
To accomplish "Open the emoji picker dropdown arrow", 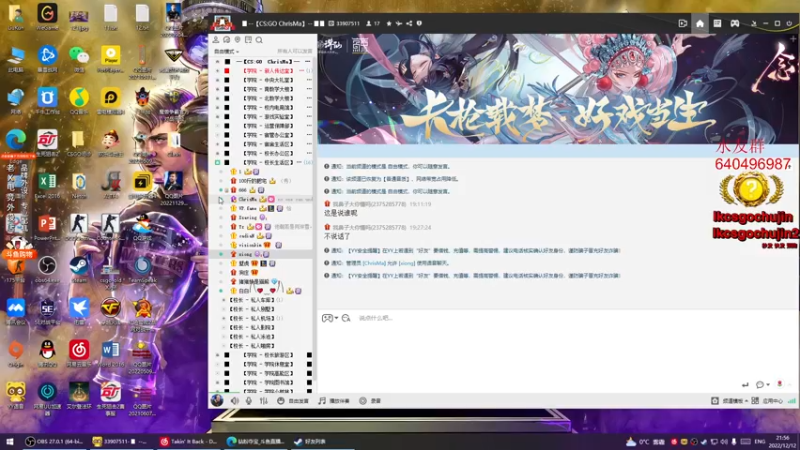I will tap(336, 318).
